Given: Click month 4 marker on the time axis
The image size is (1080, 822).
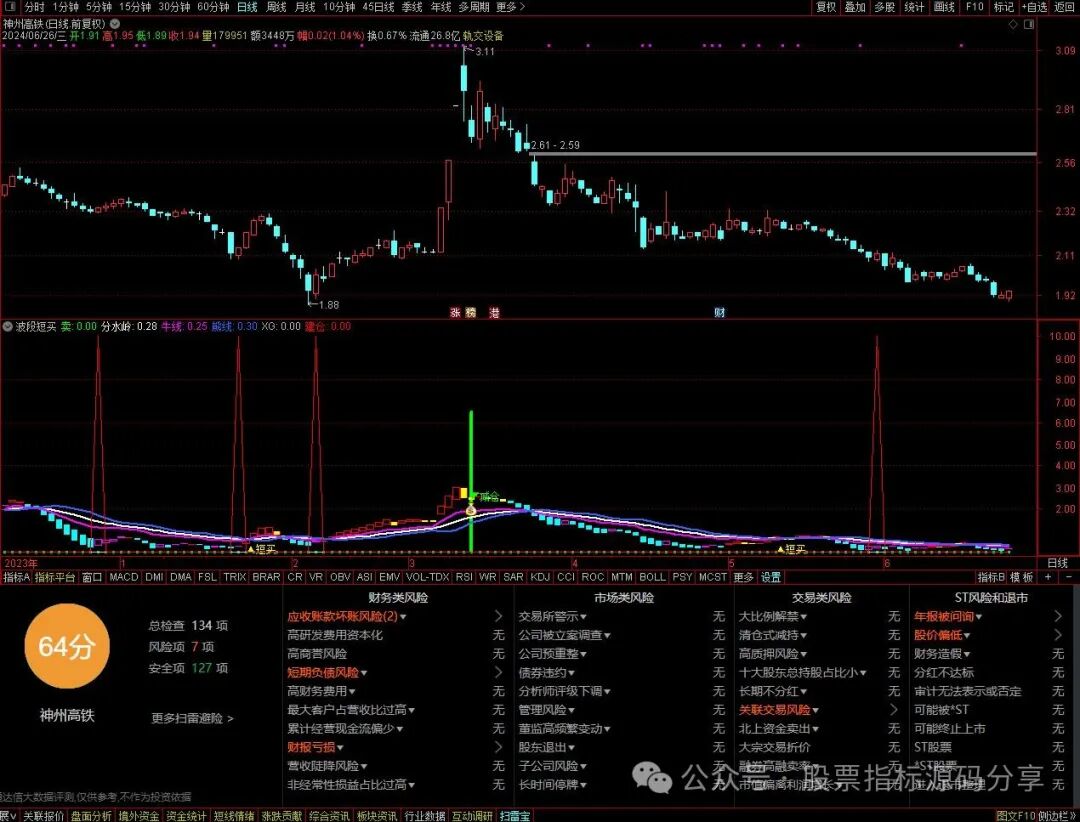Looking at the screenshot, I should pos(574,564).
